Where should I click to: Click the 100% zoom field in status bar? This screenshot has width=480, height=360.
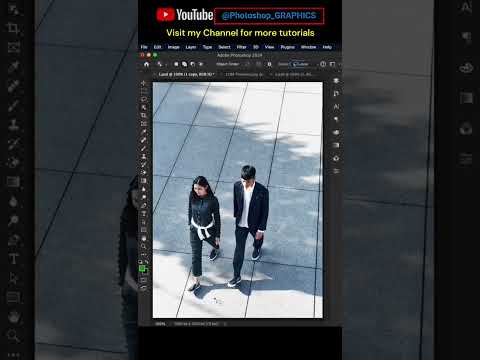(160, 324)
